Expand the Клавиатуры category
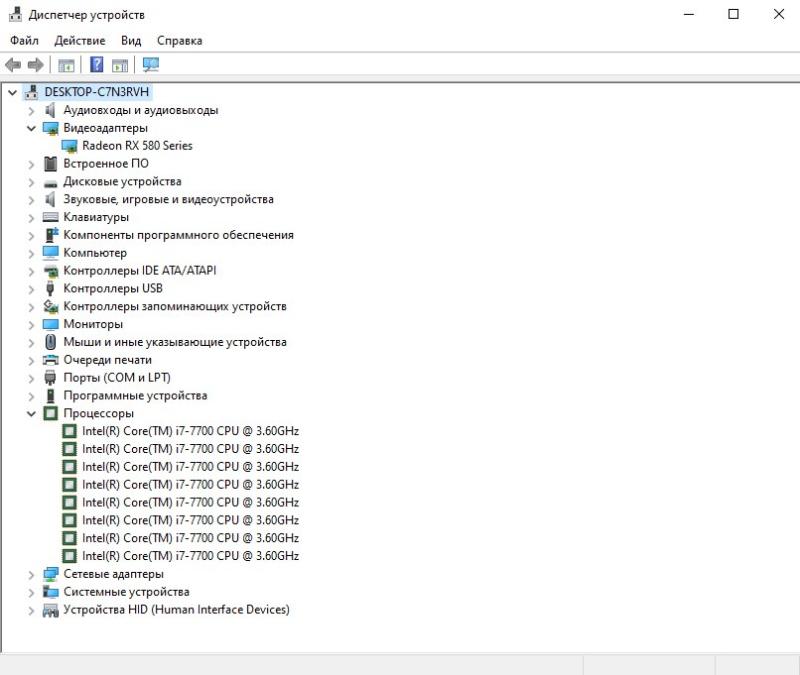This screenshot has height=675, width=800. [x=31, y=218]
